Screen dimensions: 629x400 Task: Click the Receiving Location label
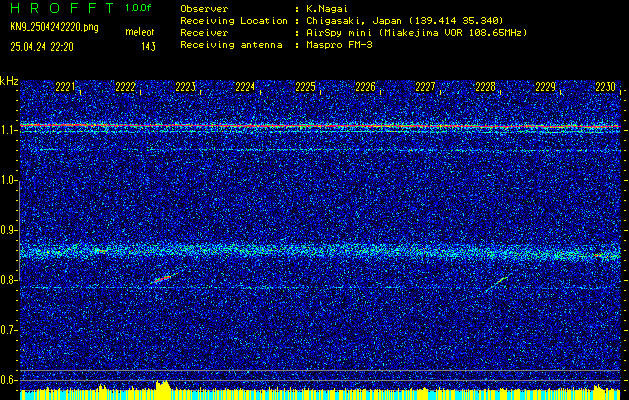click(x=234, y=20)
